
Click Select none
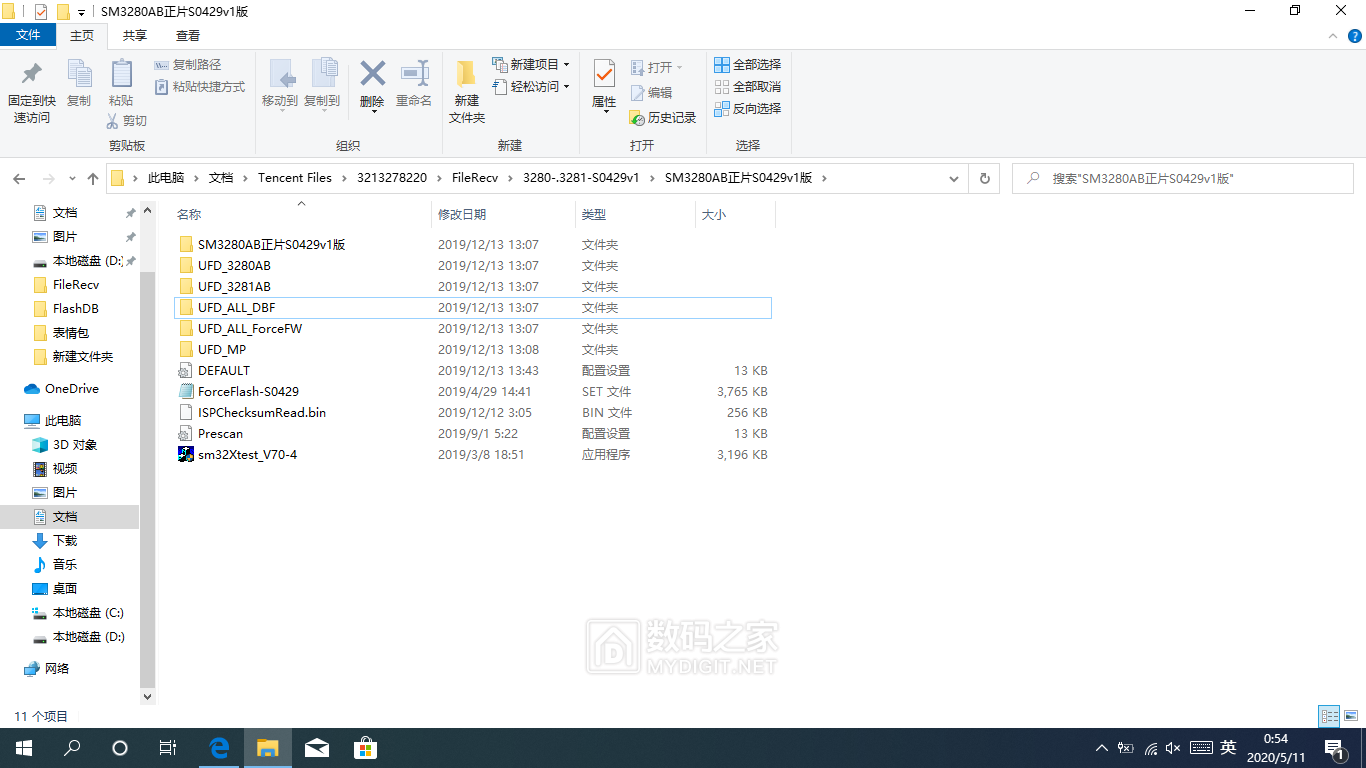click(747, 87)
